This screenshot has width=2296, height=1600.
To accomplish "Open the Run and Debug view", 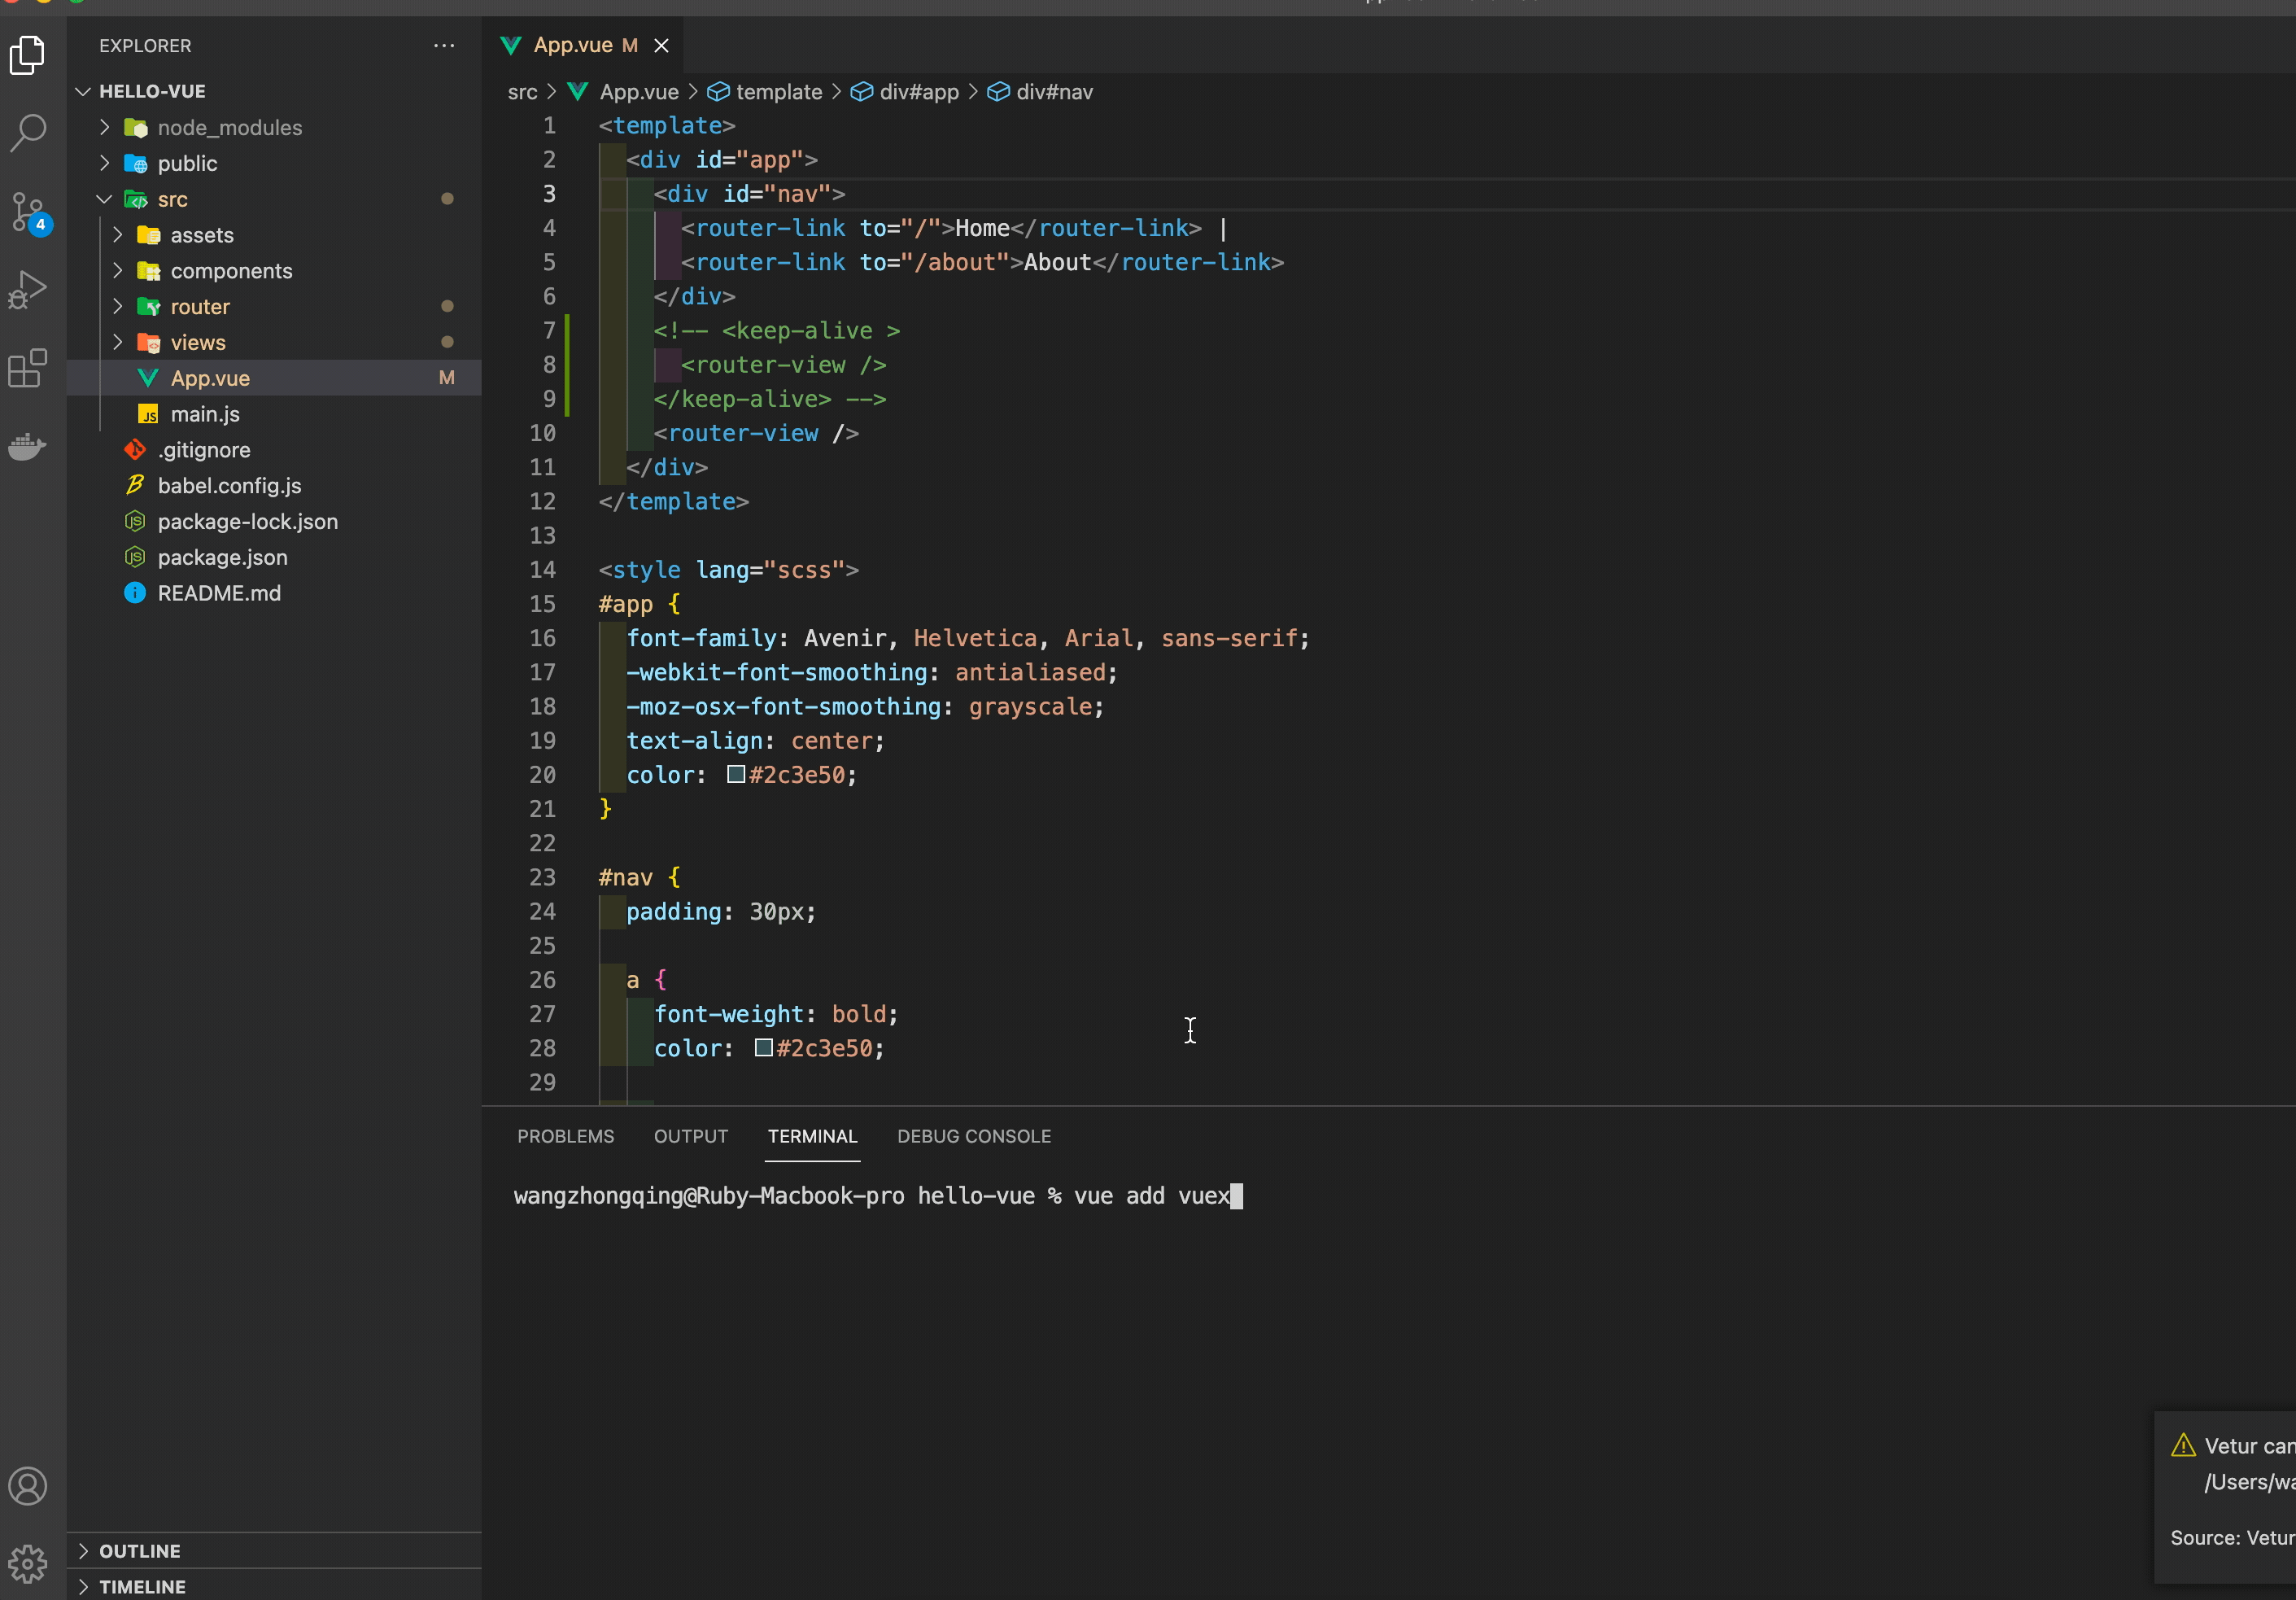I will 28,290.
